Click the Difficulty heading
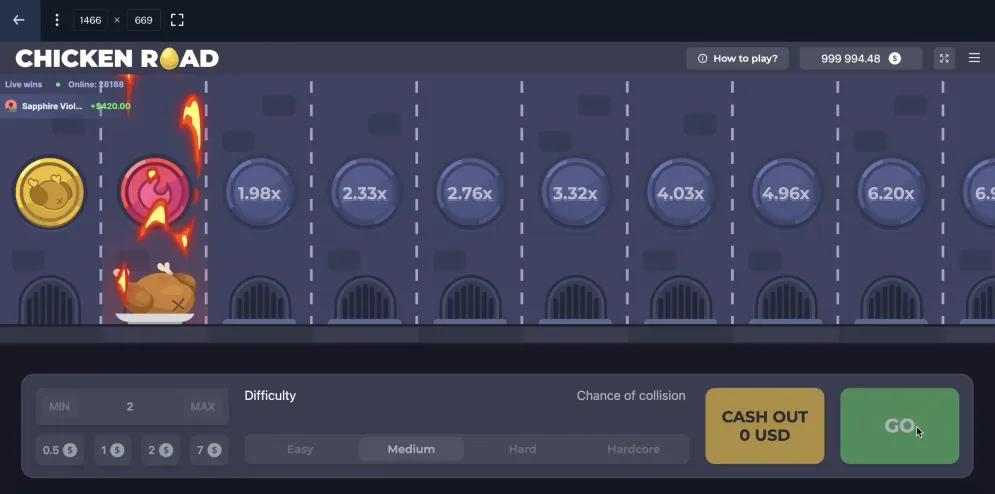The width and height of the screenshot is (995, 494). [270, 396]
